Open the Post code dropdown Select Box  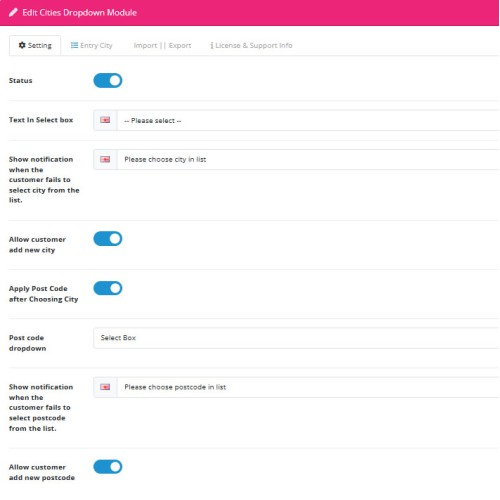coord(296,338)
